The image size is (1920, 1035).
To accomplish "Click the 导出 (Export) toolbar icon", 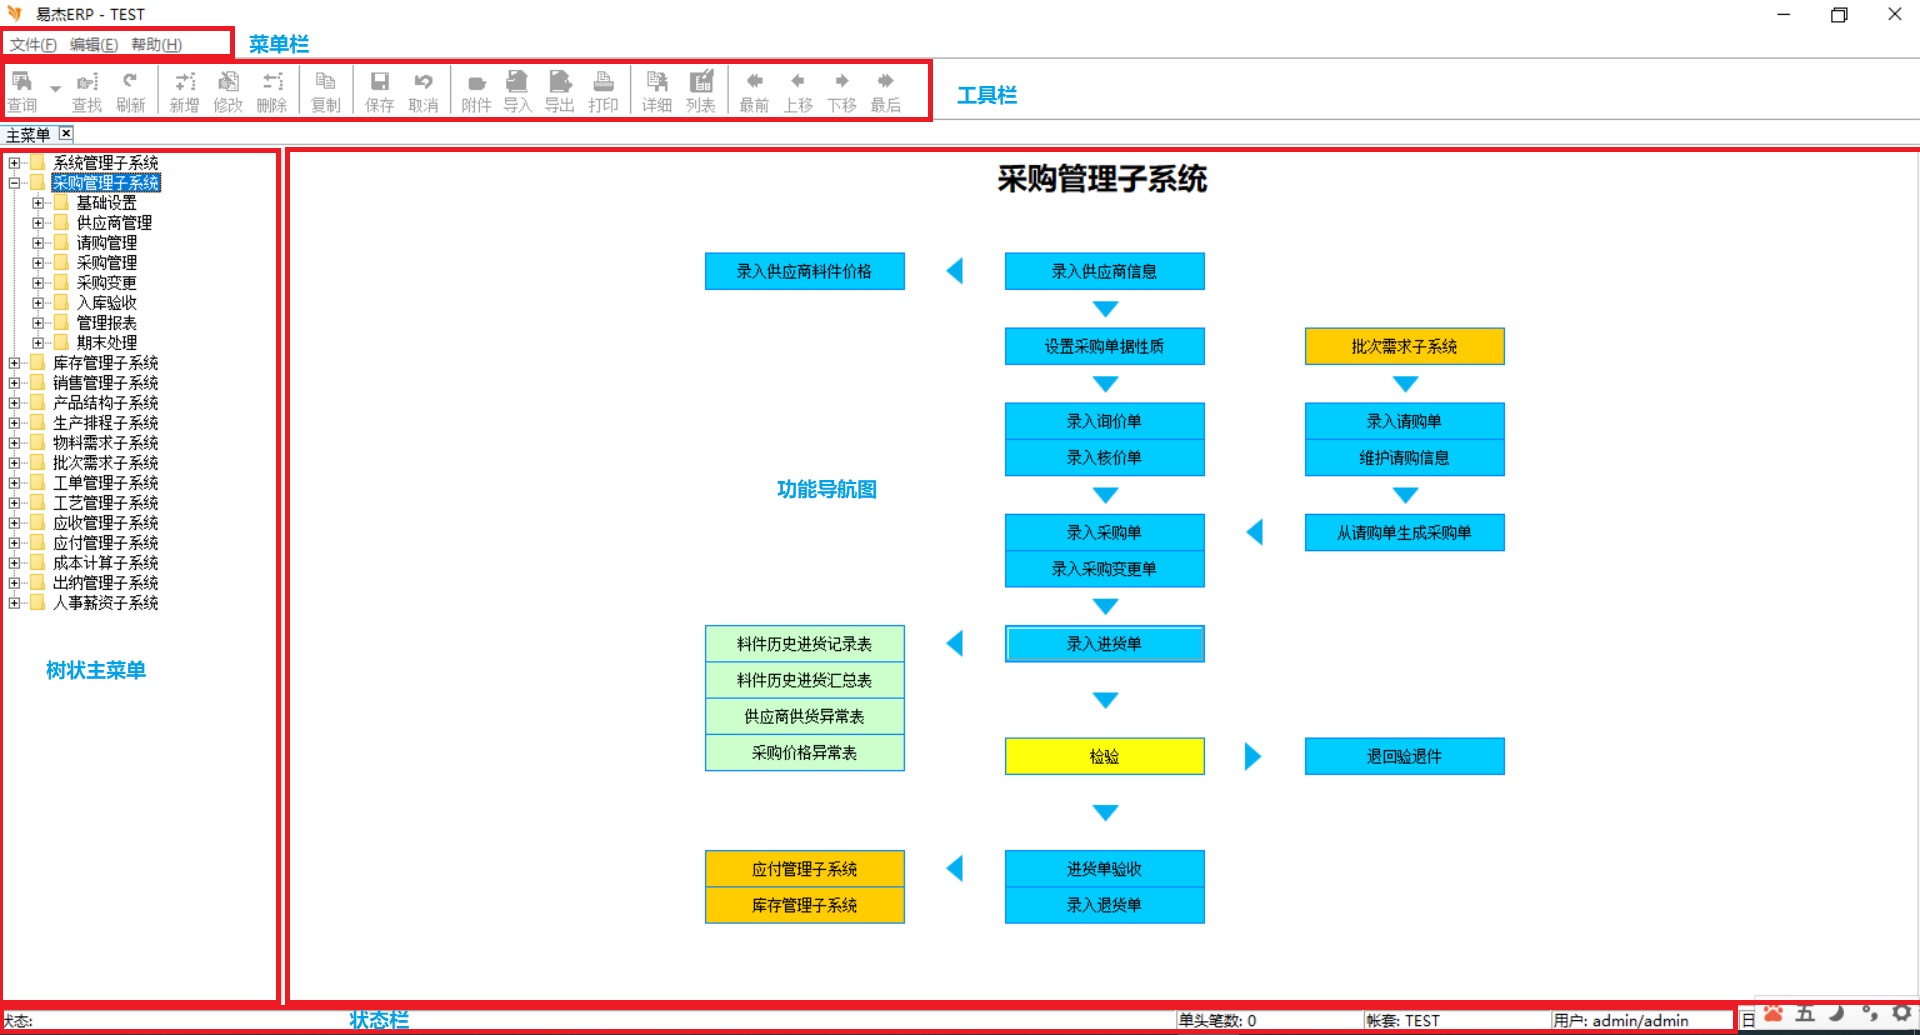I will tap(560, 91).
